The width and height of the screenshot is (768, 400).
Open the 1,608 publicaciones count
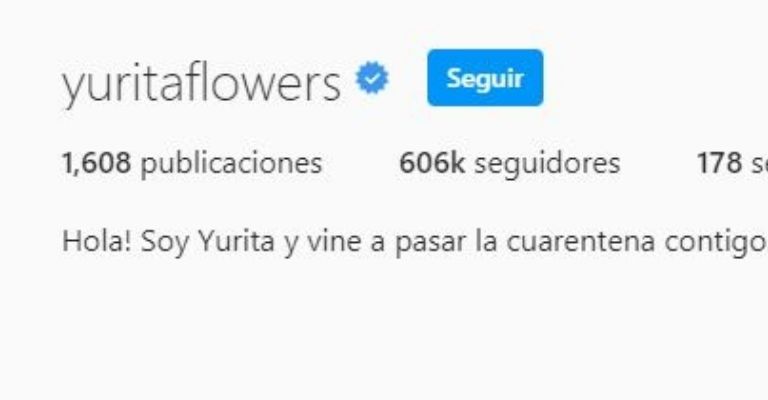click(192, 163)
